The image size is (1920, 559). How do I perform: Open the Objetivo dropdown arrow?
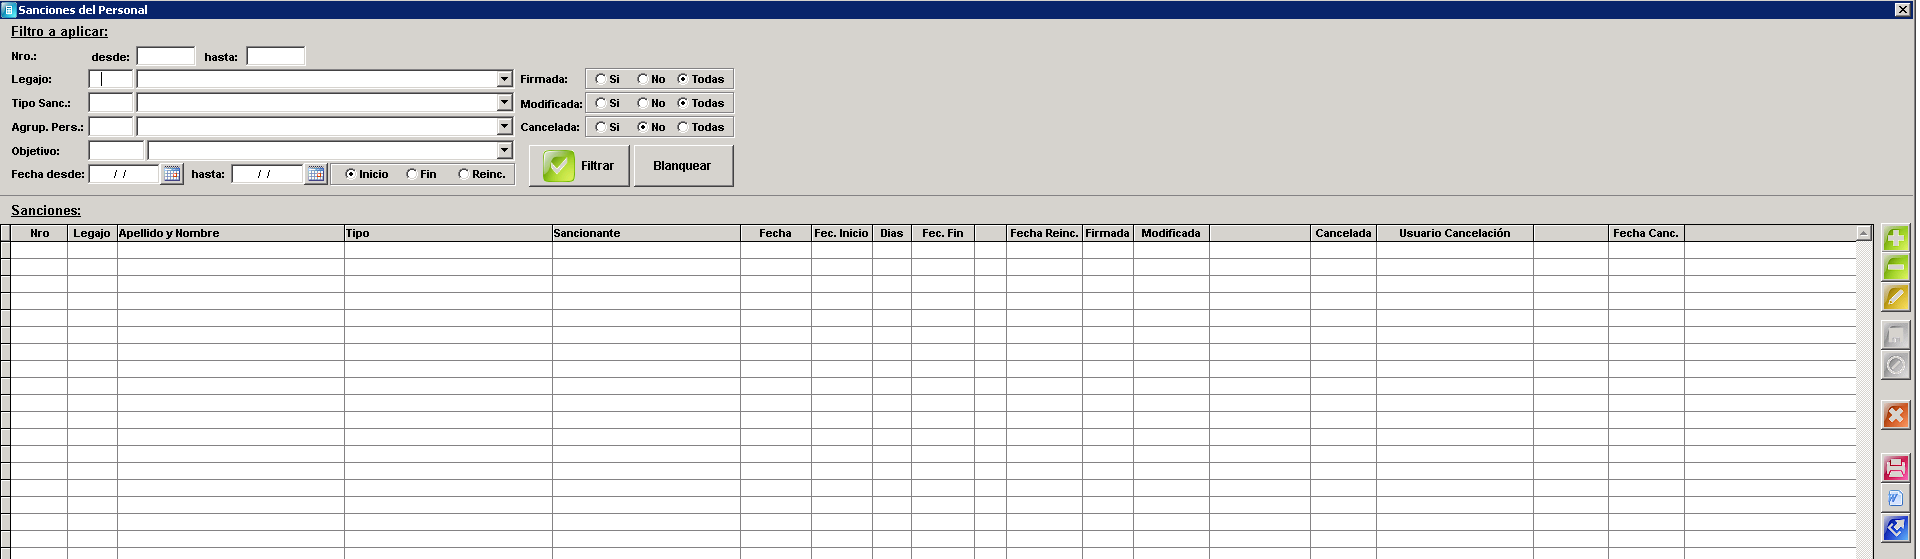tap(504, 151)
